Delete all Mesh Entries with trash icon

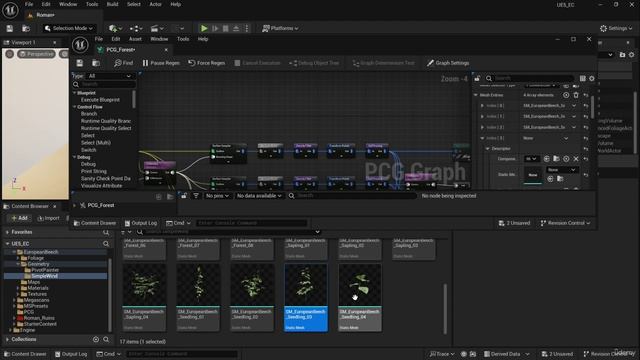576,95
